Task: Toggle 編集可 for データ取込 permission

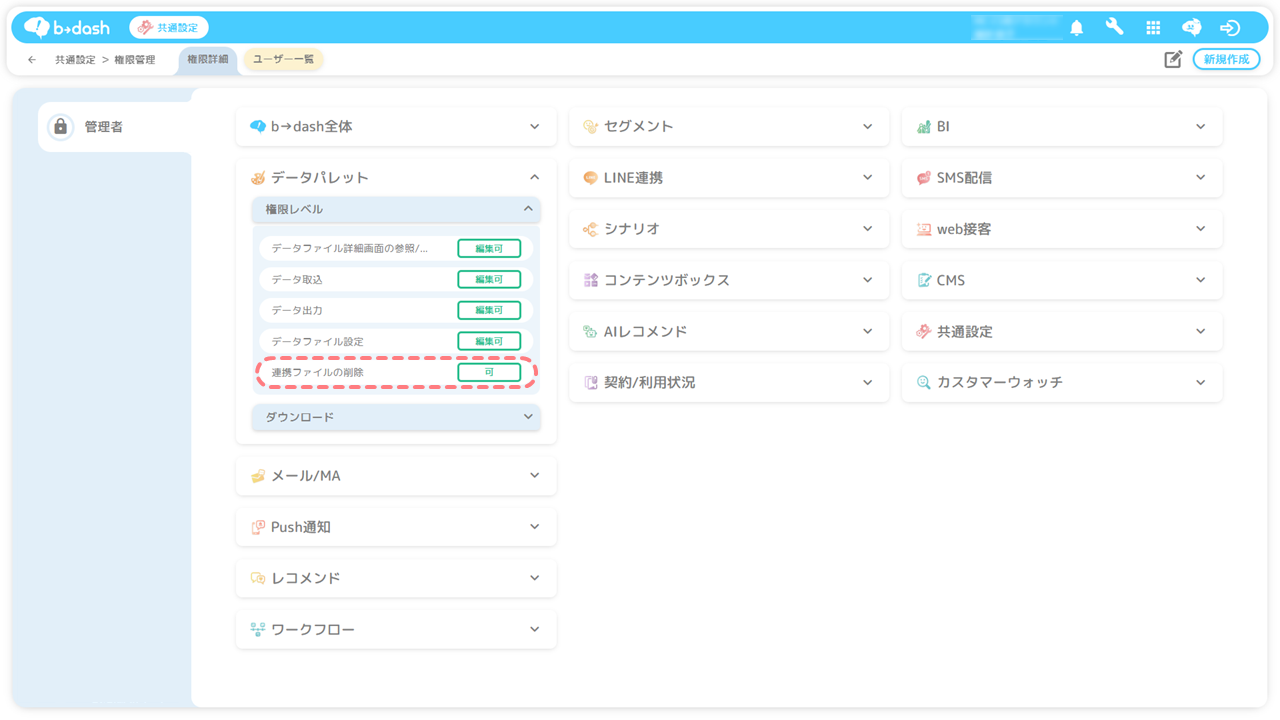Action: click(489, 280)
